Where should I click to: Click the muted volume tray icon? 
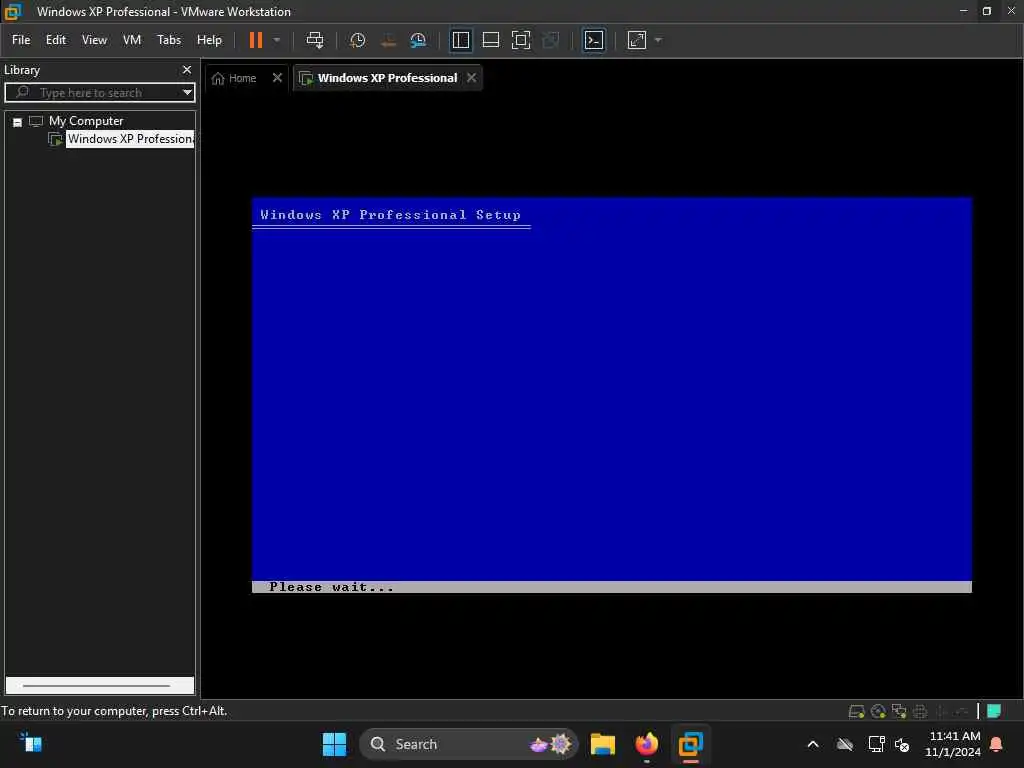(902, 744)
